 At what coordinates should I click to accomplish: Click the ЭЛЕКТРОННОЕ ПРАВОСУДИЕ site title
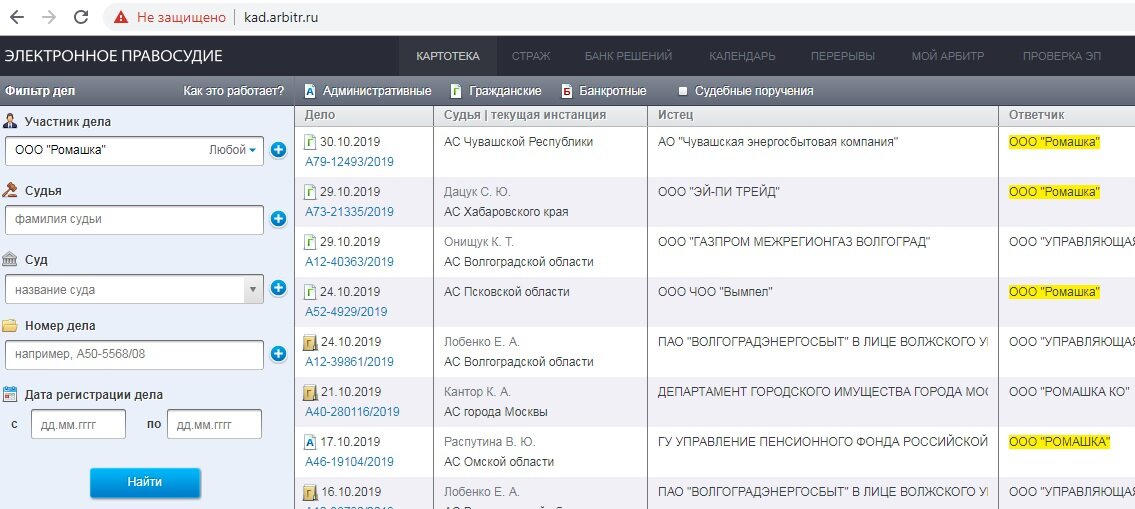click(x=114, y=56)
